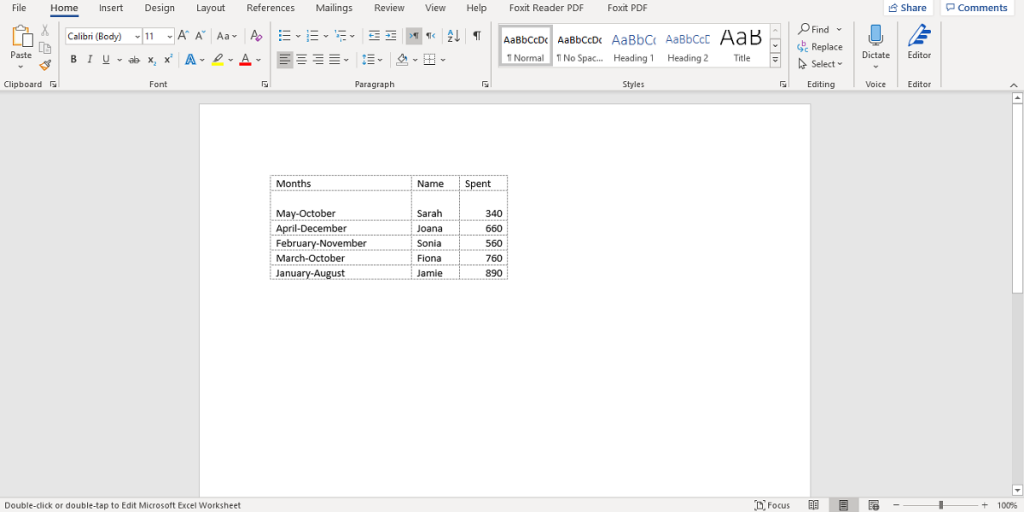Open the font name dropdown
The image size is (1024, 512).
click(137, 37)
